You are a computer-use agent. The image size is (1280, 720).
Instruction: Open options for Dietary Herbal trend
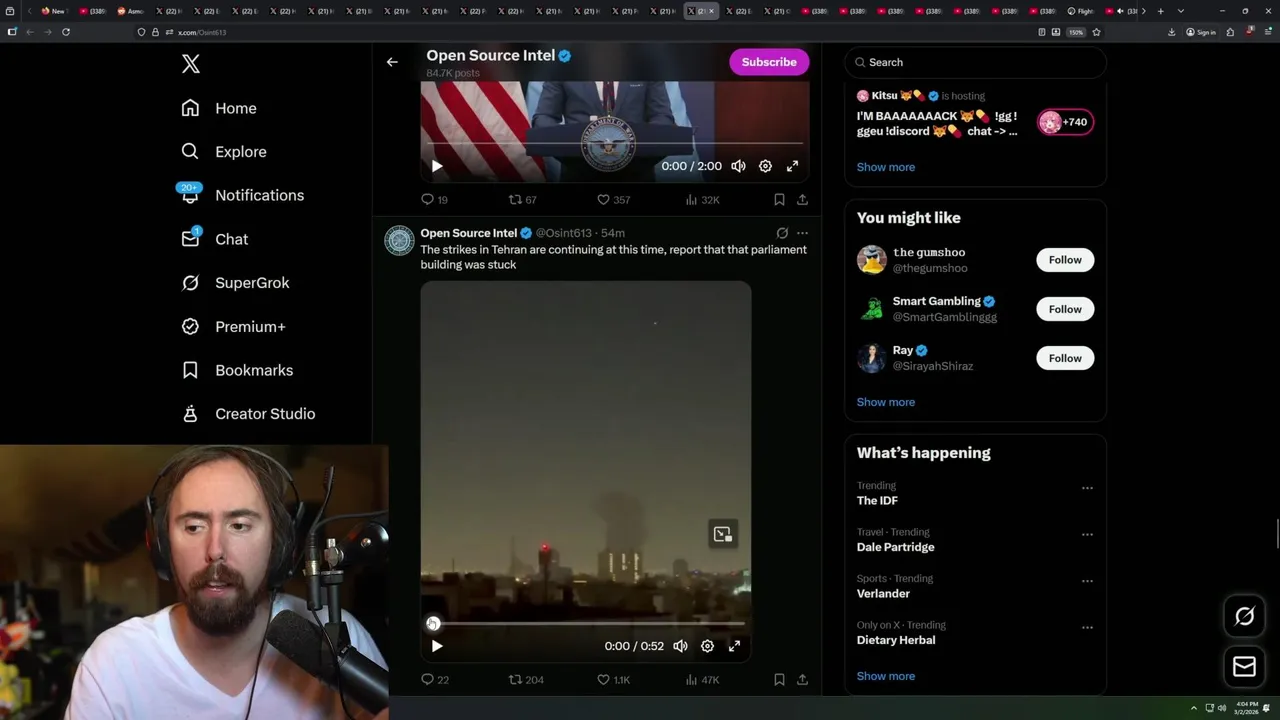1087,628
